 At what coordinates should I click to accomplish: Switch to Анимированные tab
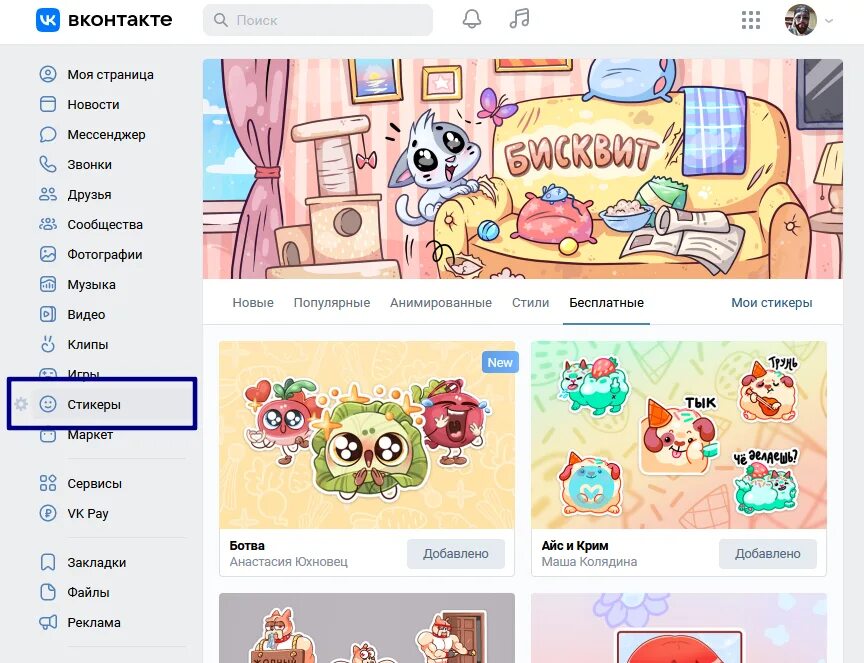coord(441,303)
